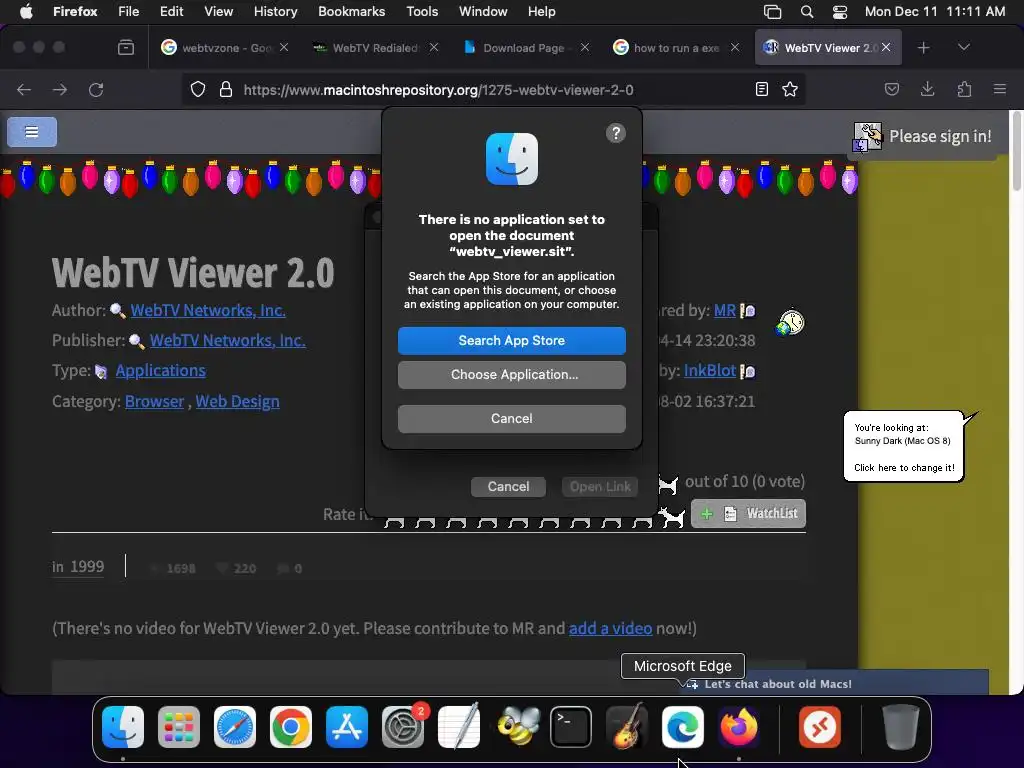Open Remote Desktop icon in Dock

pyautogui.click(x=820, y=727)
